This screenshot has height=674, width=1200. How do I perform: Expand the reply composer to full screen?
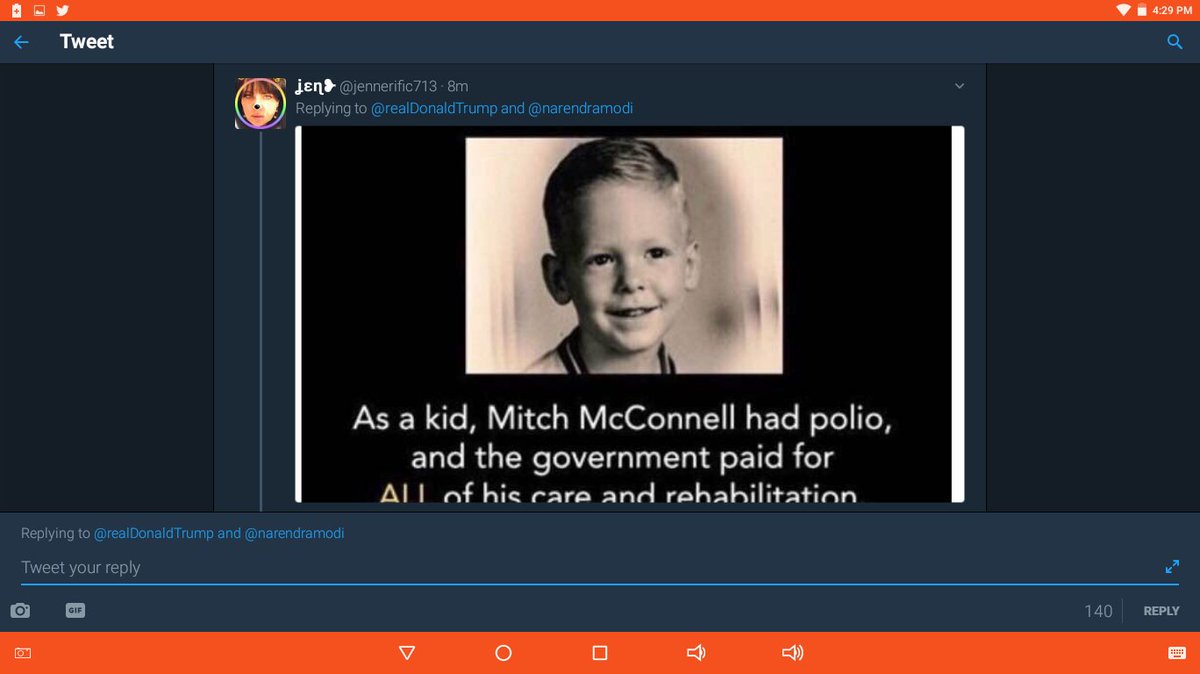1172,566
